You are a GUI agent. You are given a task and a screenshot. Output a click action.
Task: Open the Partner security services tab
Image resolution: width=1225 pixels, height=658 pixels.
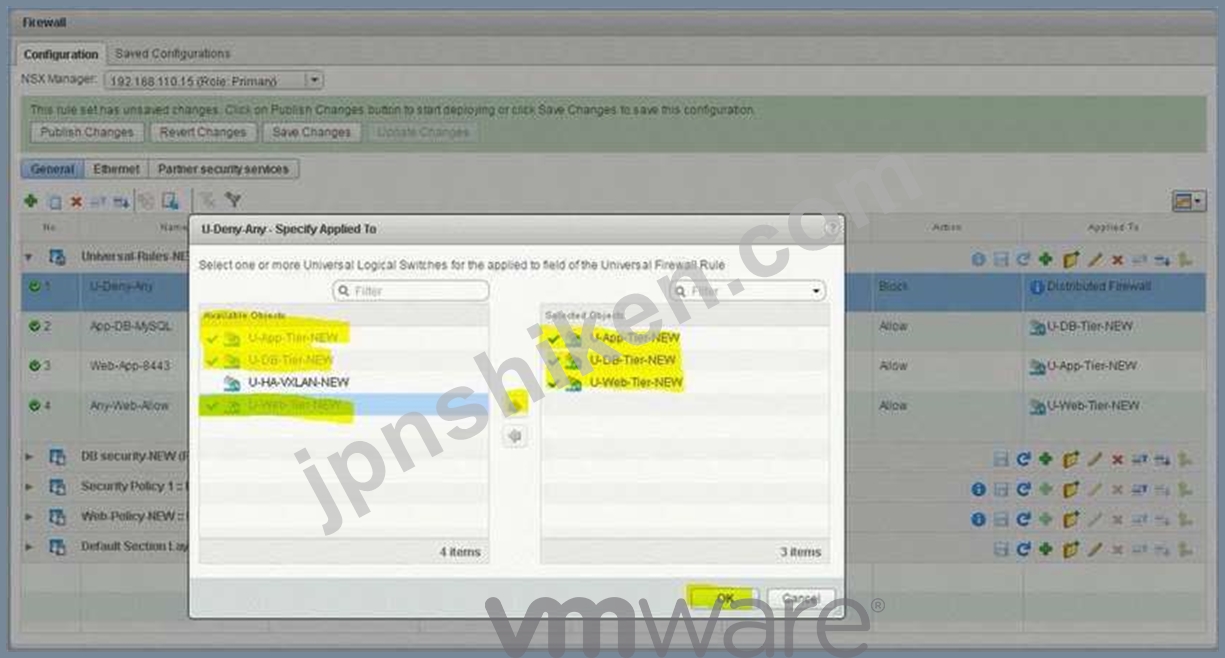click(x=223, y=169)
